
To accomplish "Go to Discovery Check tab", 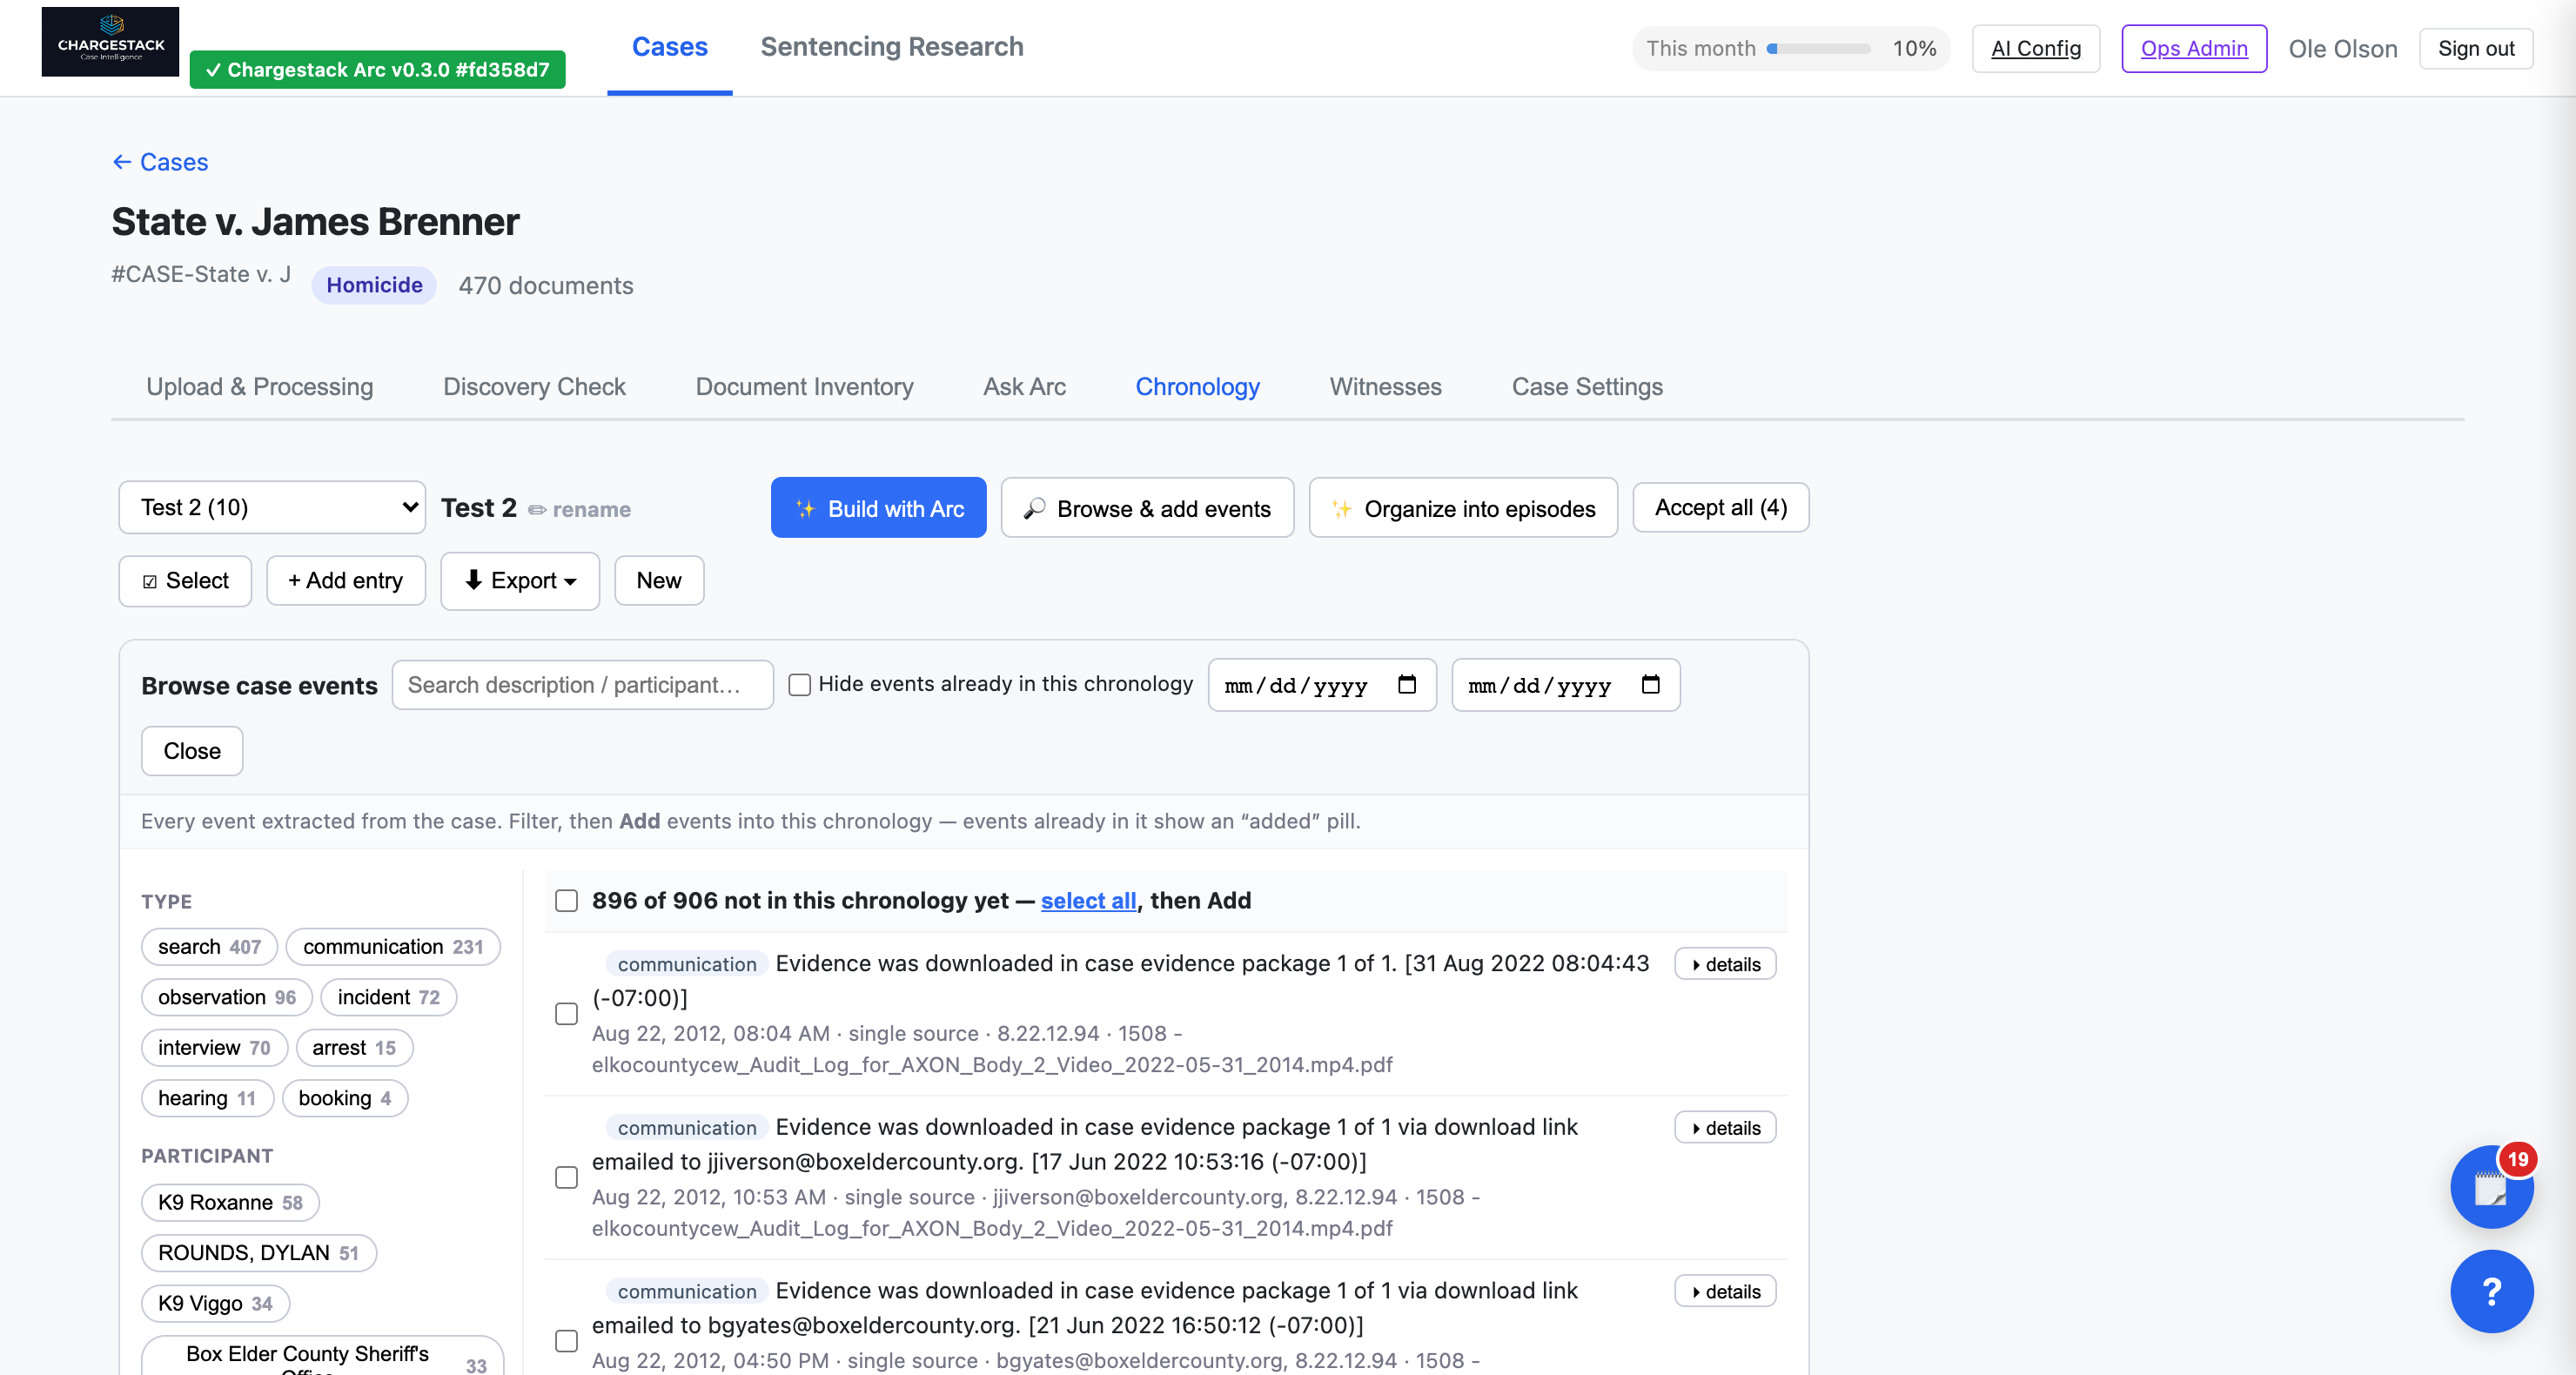I will [x=534, y=387].
